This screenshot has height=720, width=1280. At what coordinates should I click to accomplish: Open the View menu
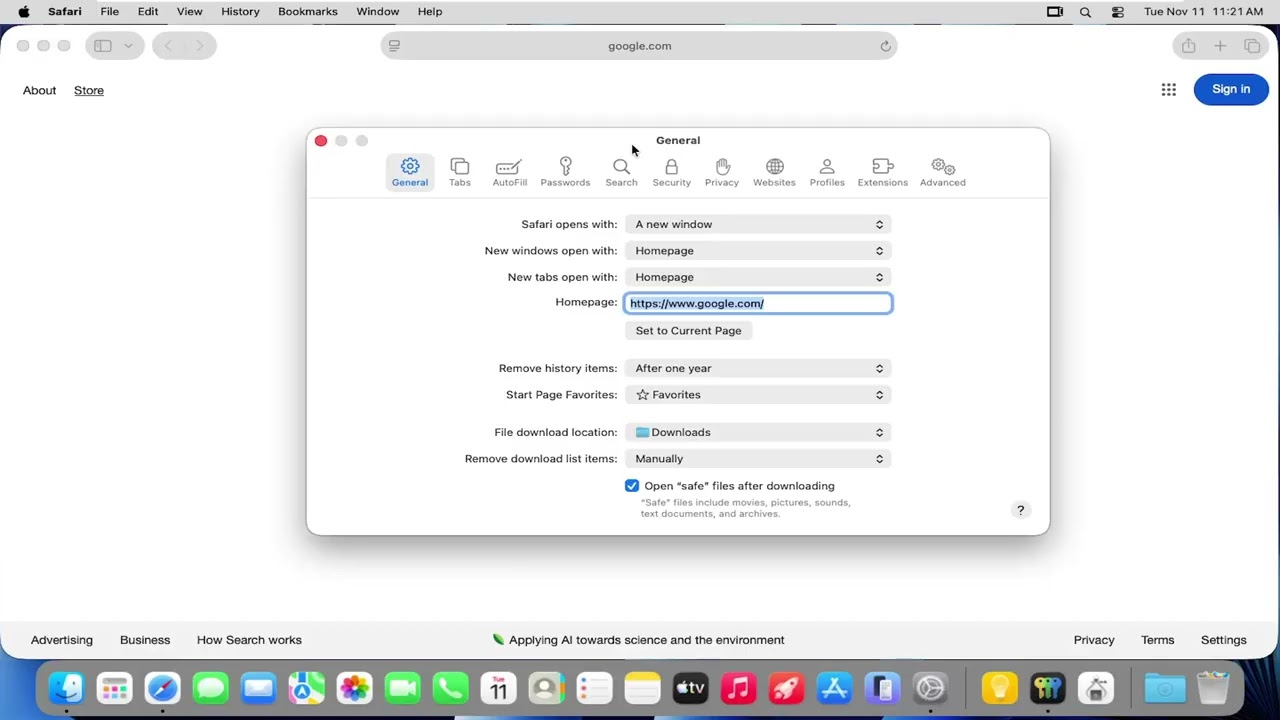(189, 11)
